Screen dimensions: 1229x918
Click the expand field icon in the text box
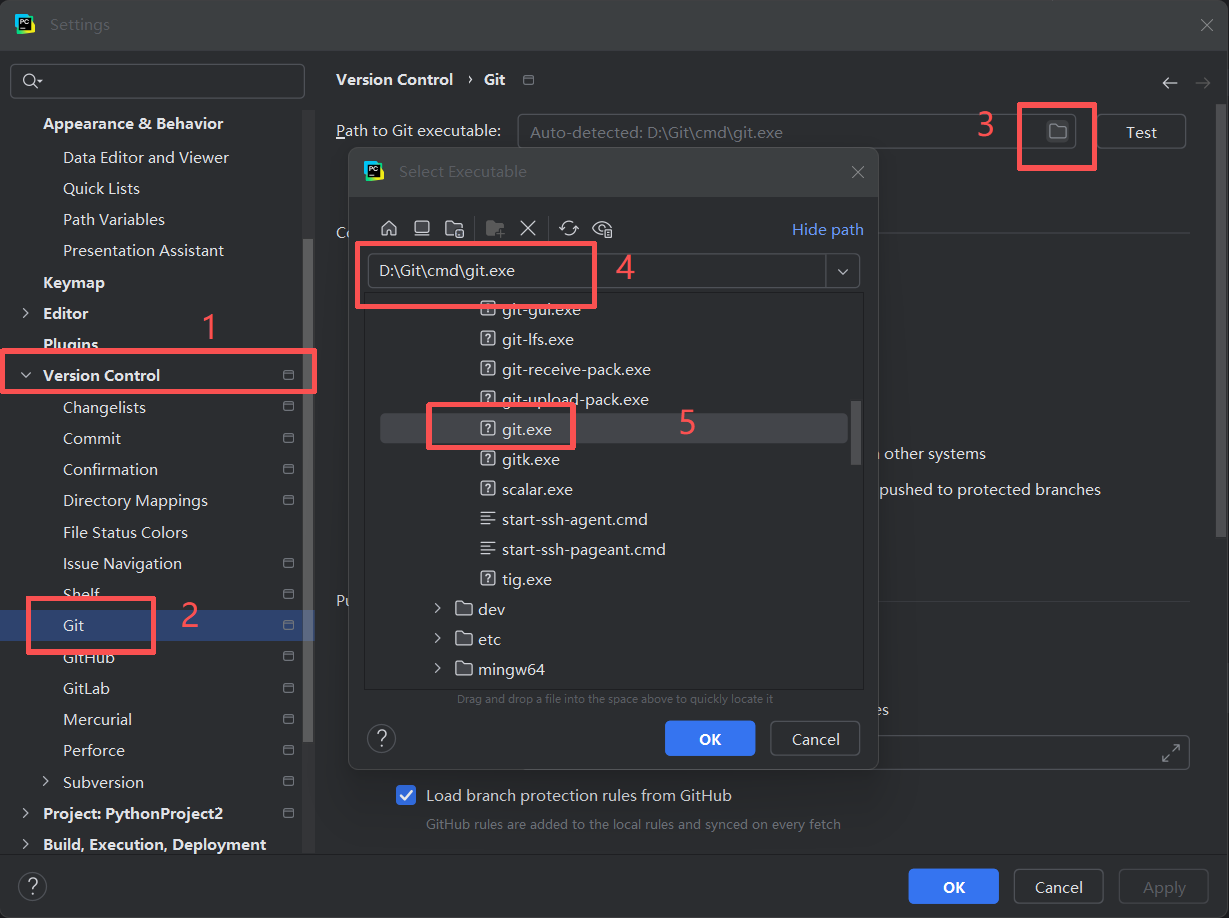(1170, 753)
